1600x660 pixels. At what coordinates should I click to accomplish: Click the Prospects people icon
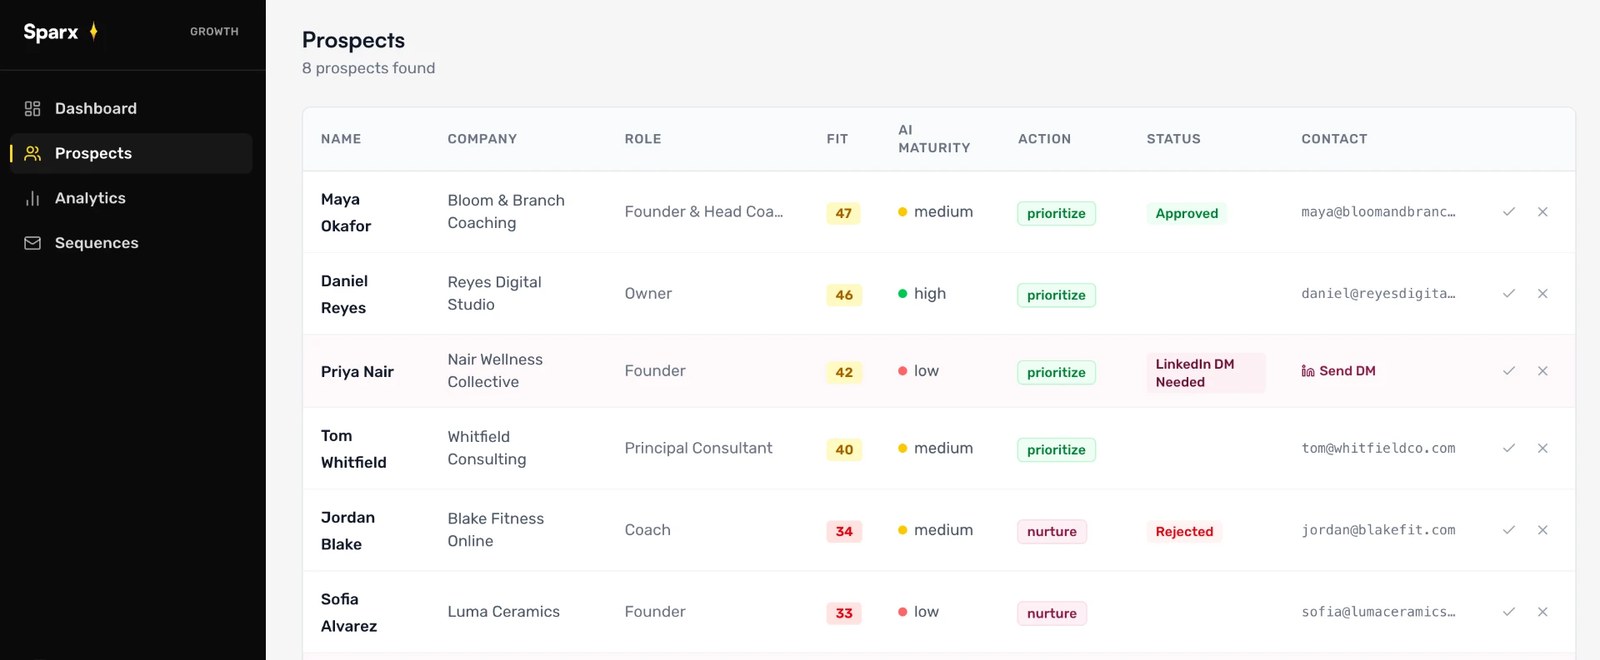tap(33, 153)
